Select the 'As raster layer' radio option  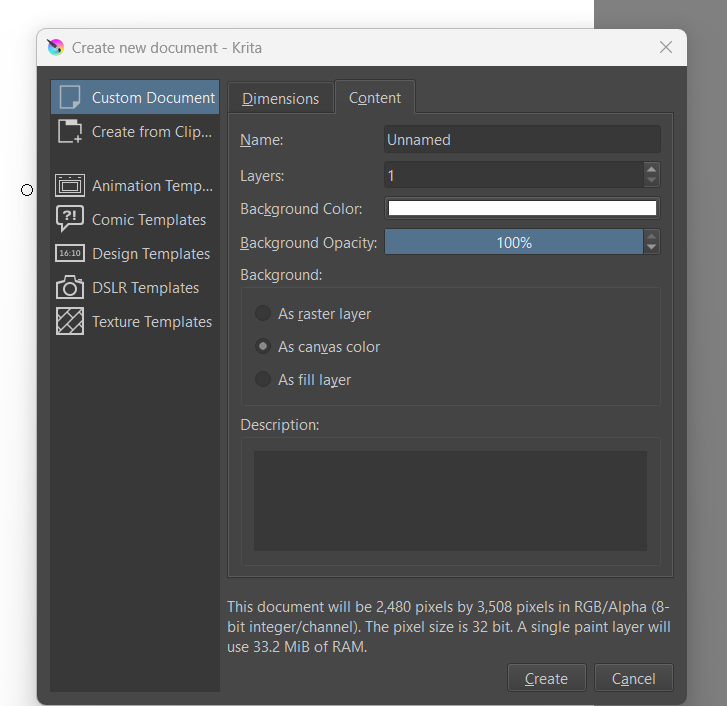pyautogui.click(x=263, y=314)
